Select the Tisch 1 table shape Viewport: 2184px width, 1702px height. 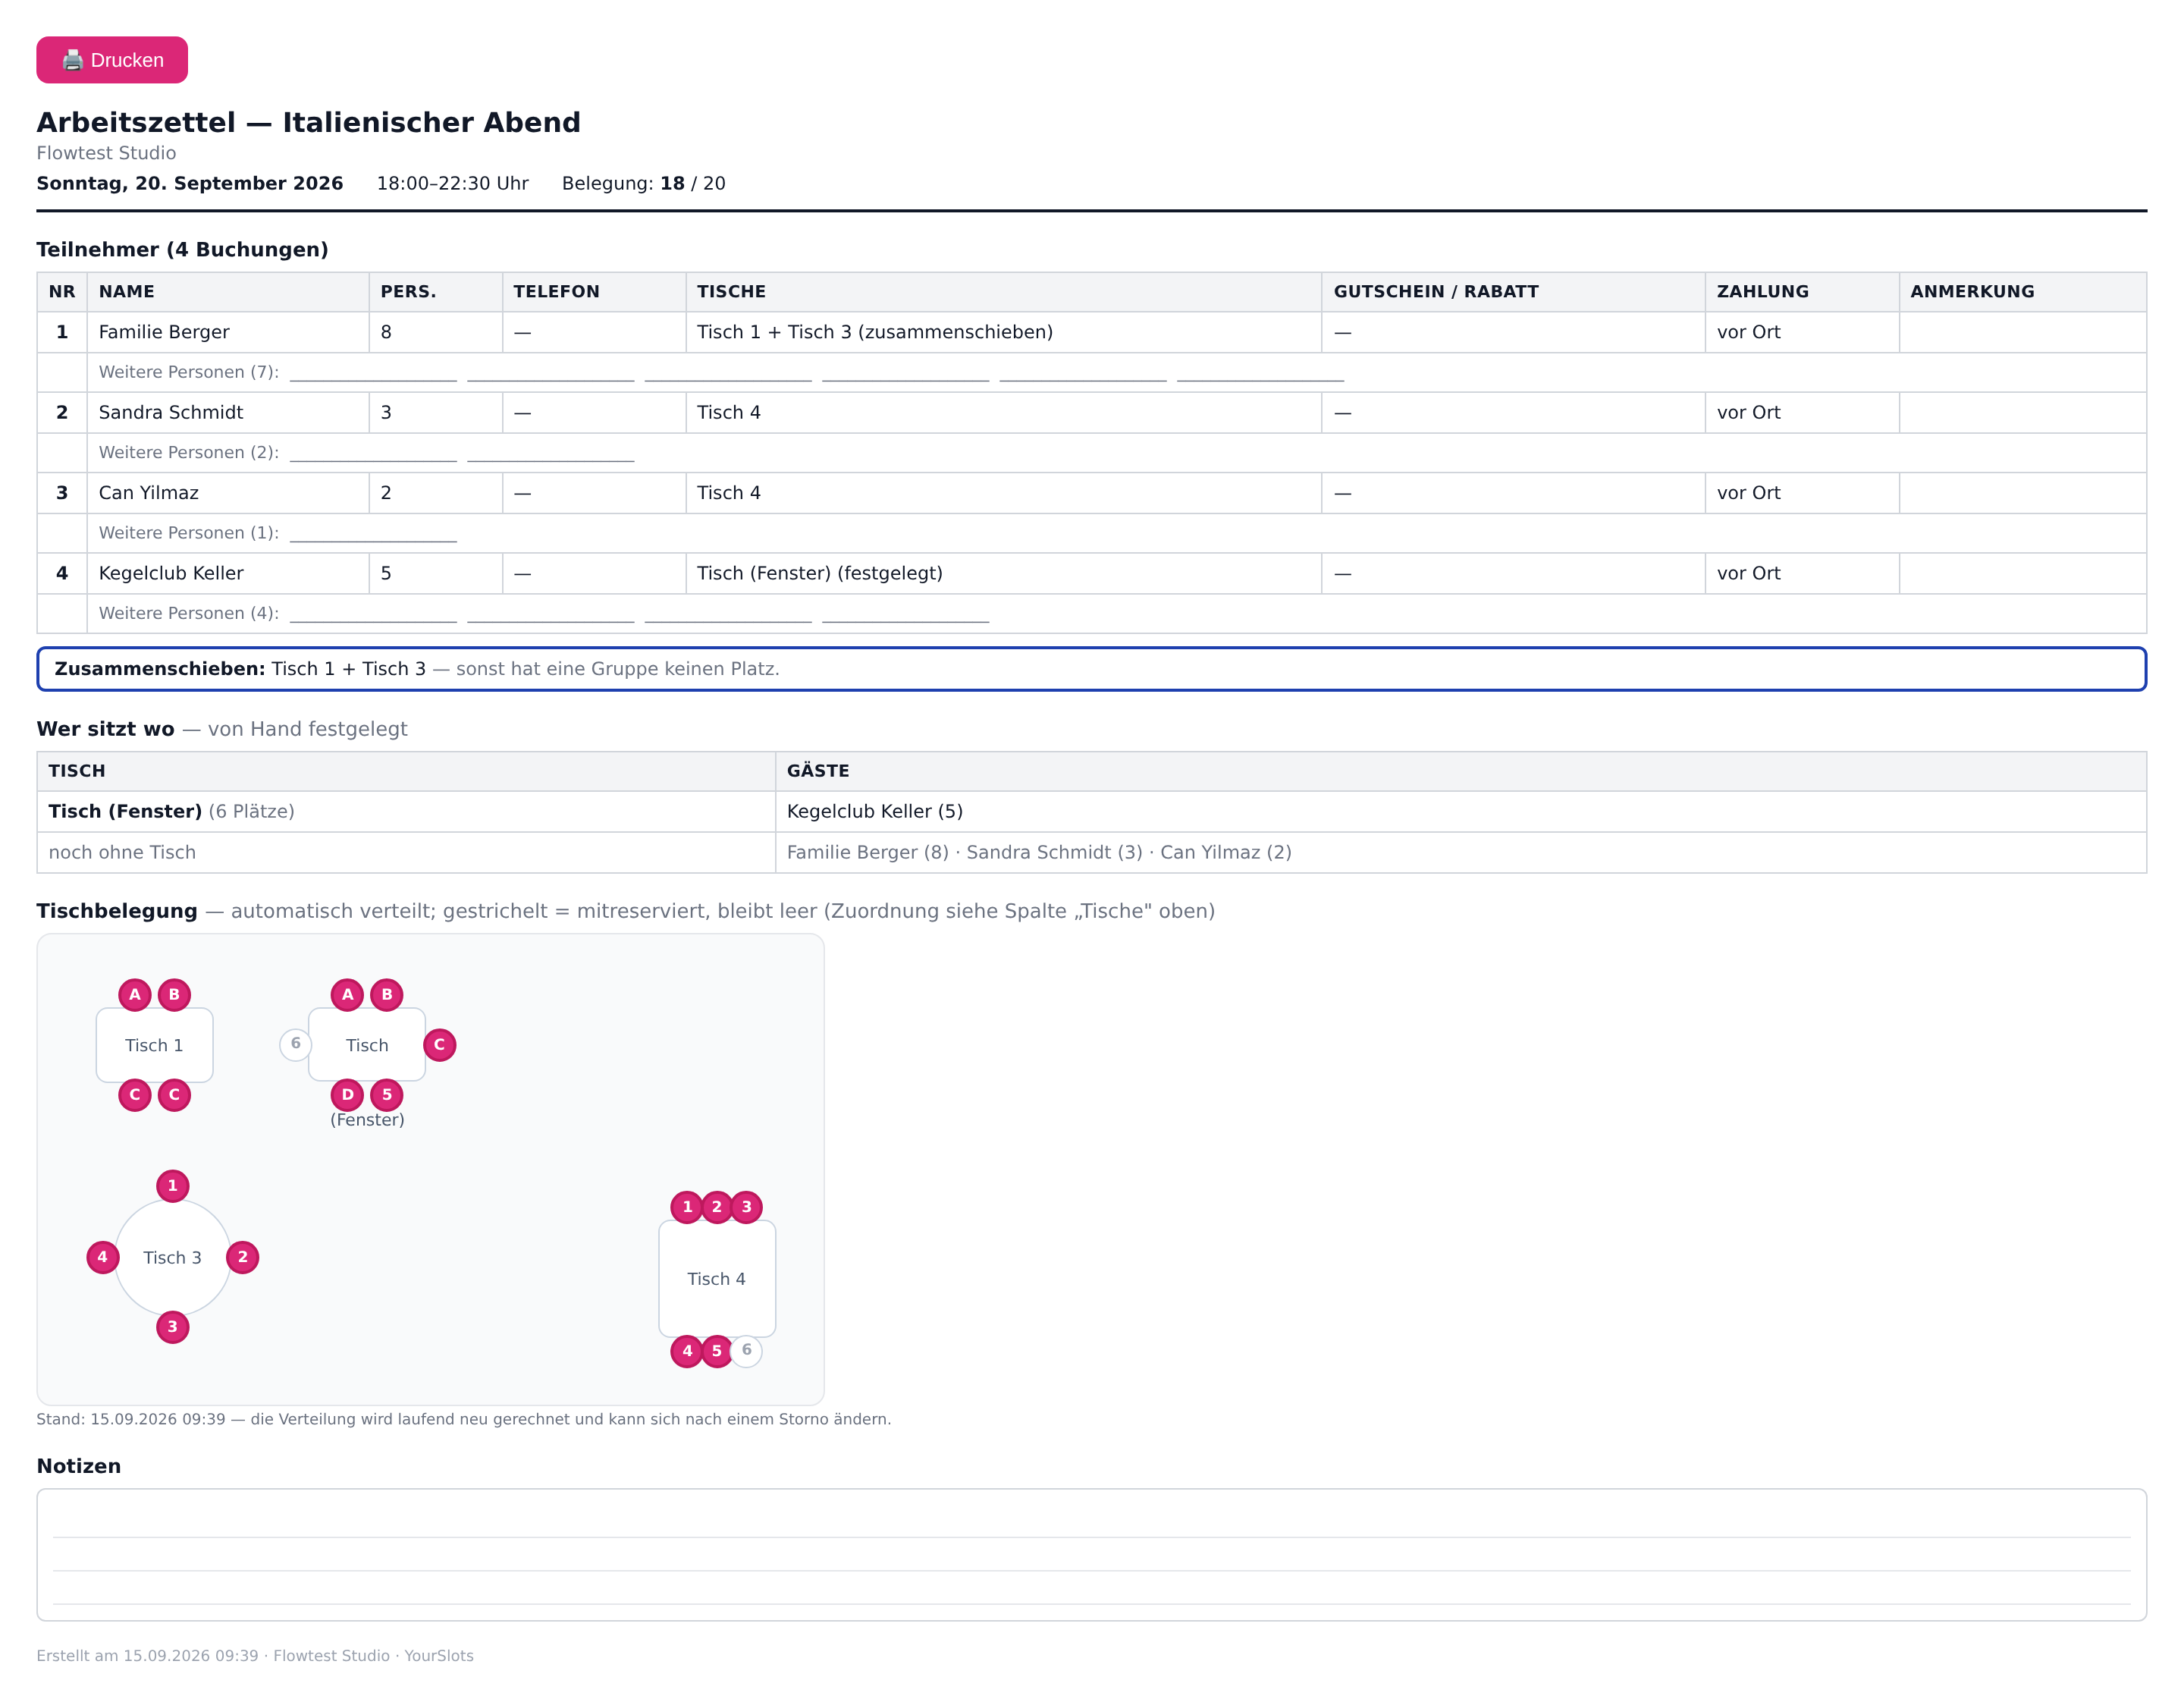[154, 1045]
